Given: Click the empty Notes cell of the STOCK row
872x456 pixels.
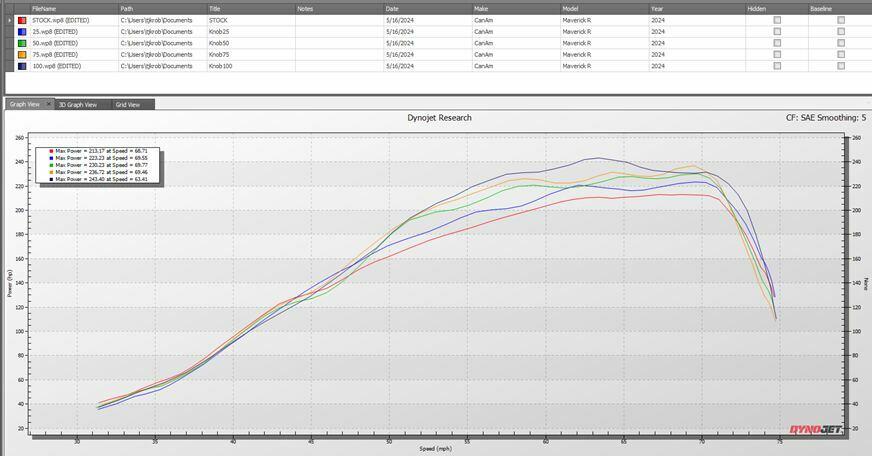Looking at the screenshot, I should 339,20.
